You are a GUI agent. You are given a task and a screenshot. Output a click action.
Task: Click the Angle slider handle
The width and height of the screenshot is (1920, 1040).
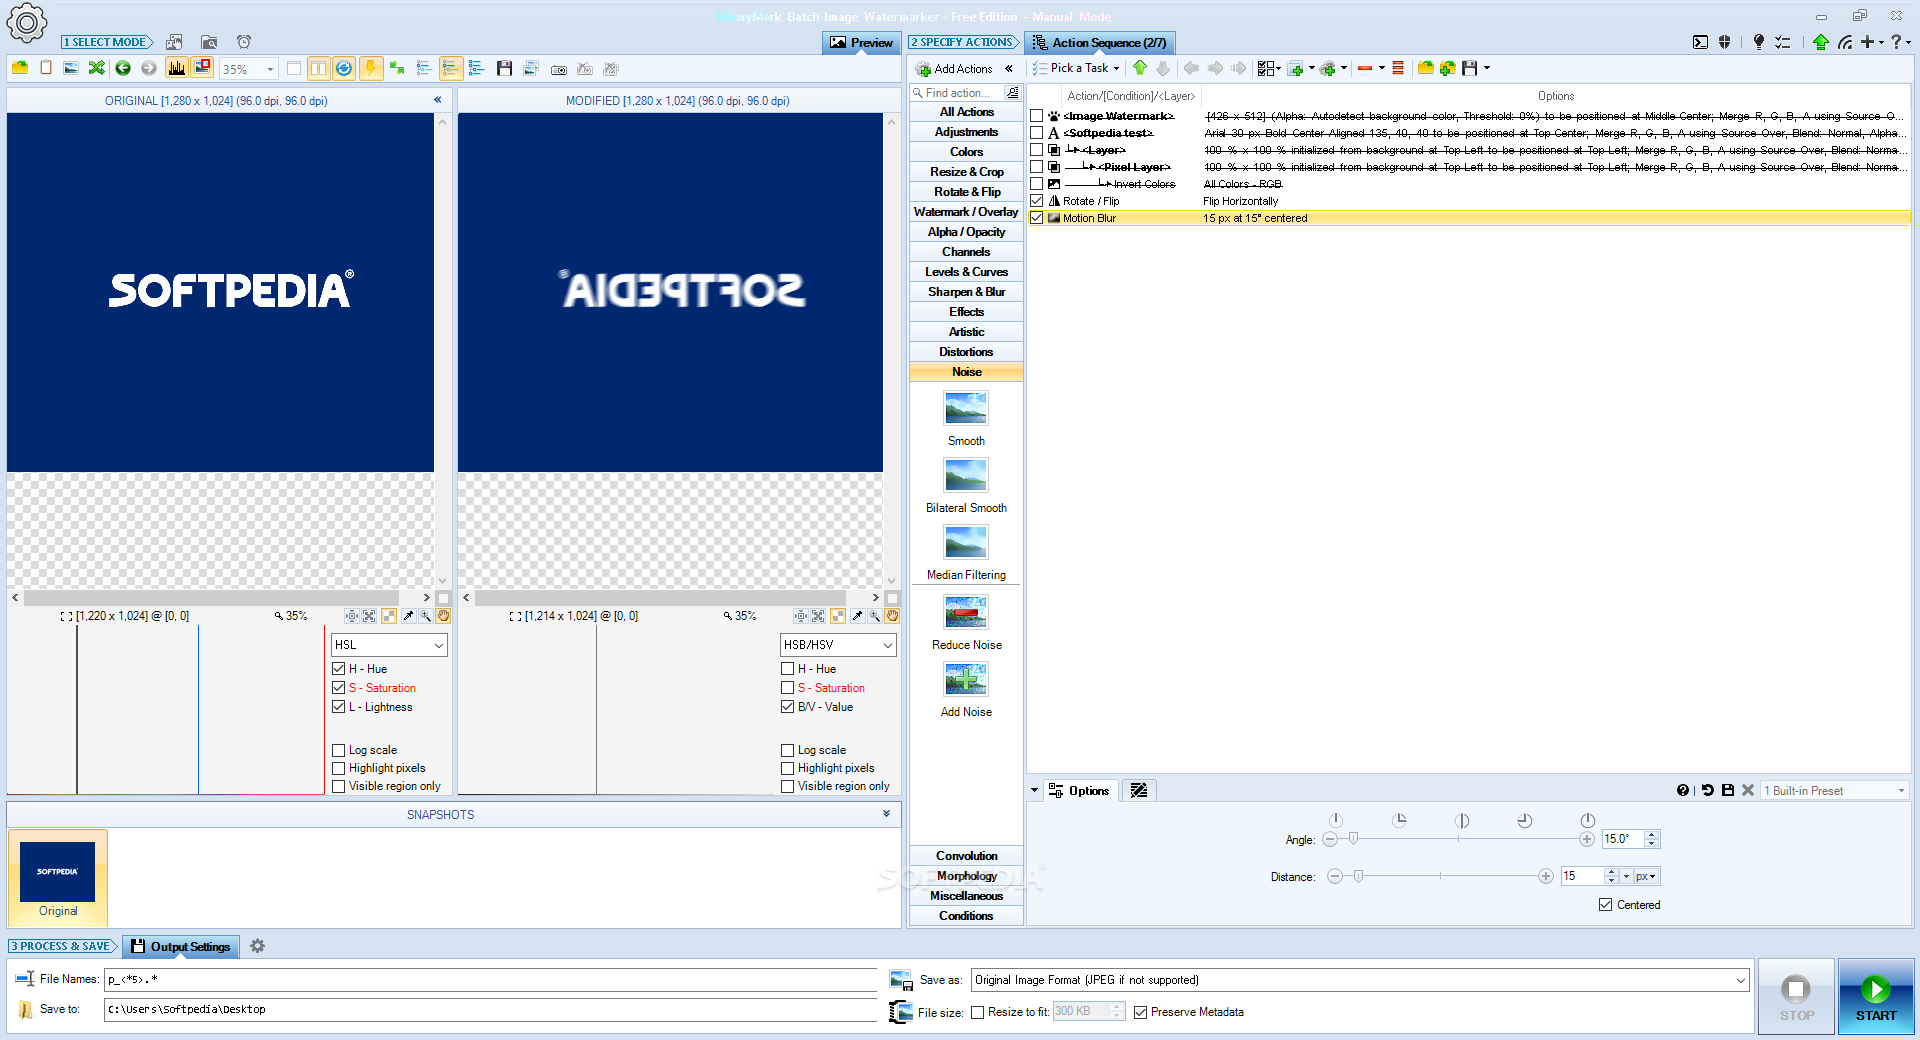pos(1353,839)
